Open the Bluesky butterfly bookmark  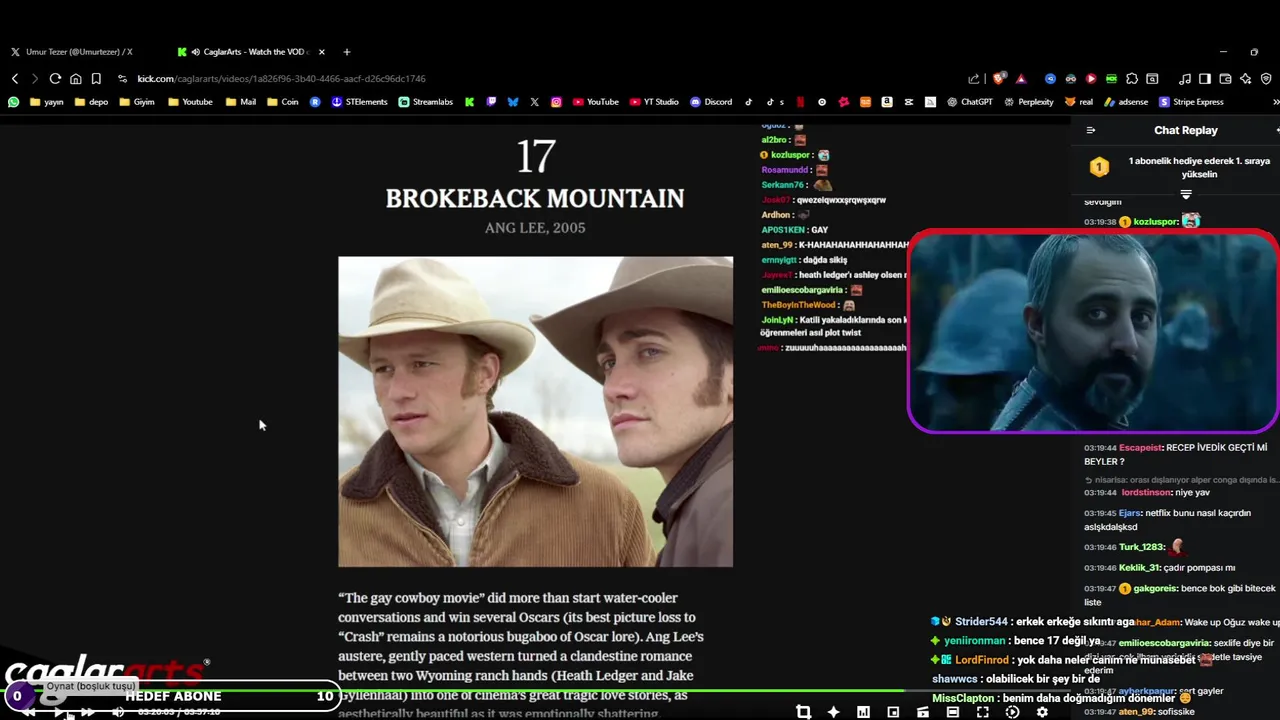513,102
